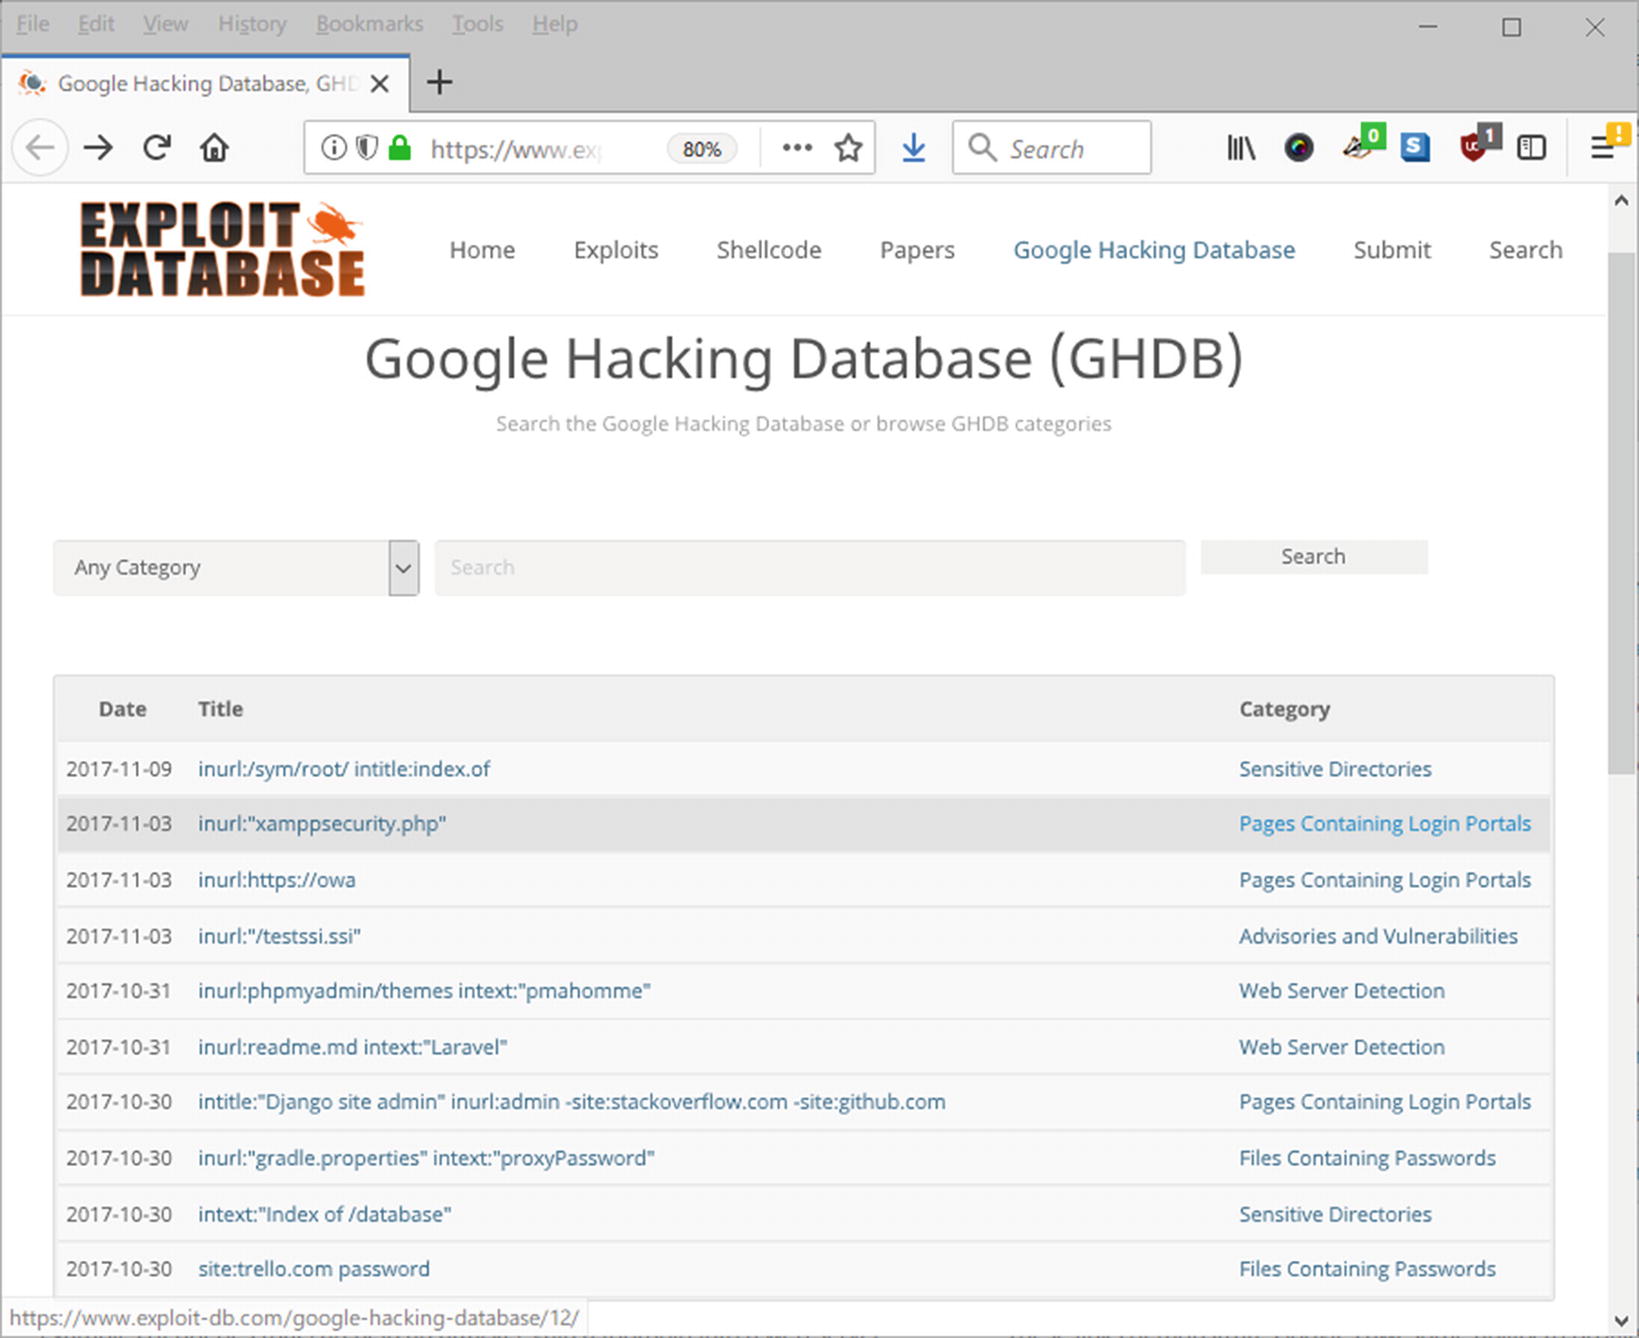
Task: Open Pages Containing Login Portals for xamppsecurity row
Action: (1385, 824)
